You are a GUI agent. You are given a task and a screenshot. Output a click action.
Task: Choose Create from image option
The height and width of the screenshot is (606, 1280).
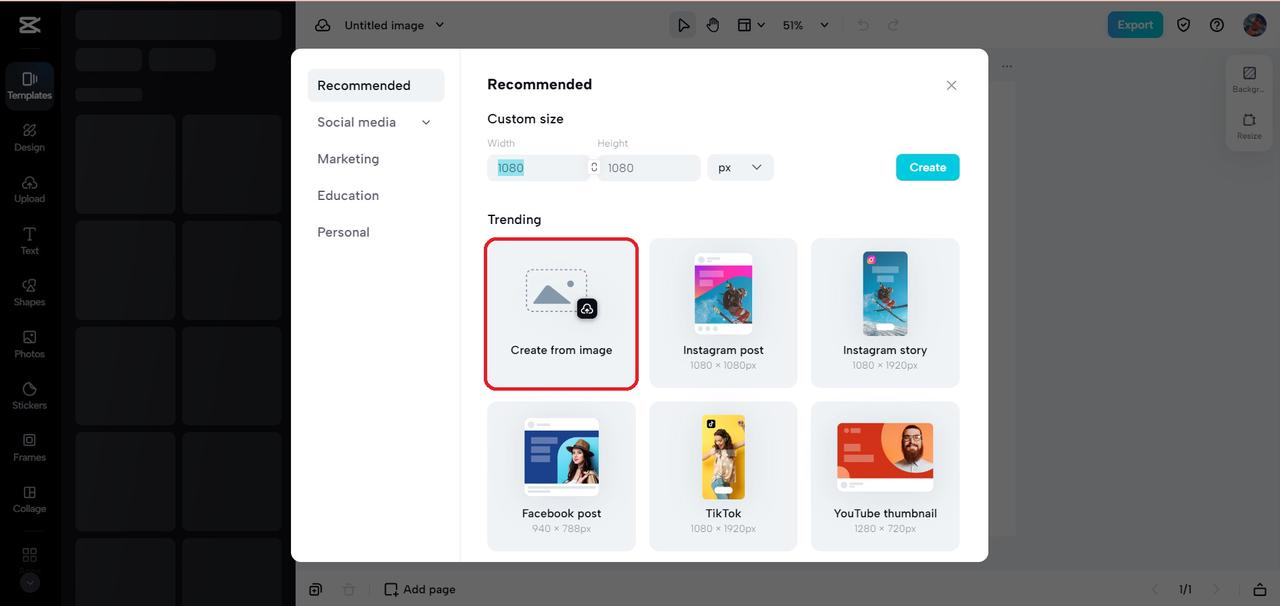[x=561, y=313]
